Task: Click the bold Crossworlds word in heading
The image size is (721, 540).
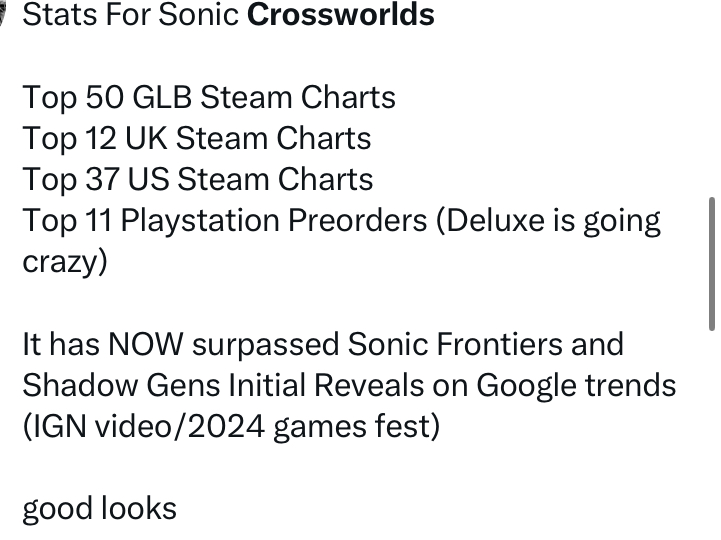Action: pos(341,14)
